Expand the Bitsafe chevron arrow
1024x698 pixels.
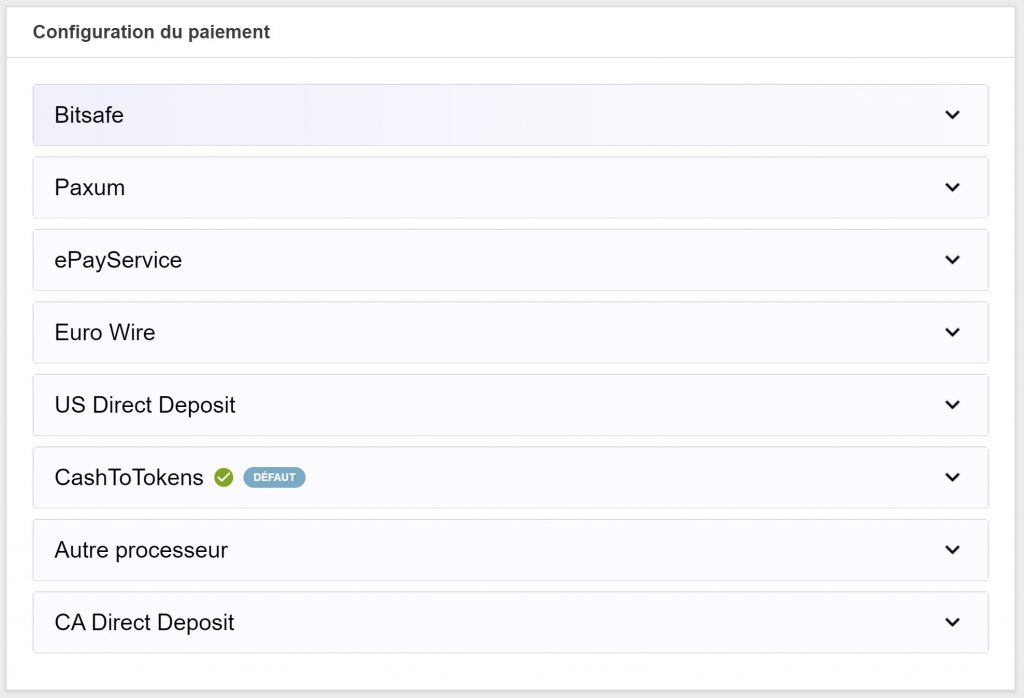pyautogui.click(x=952, y=115)
